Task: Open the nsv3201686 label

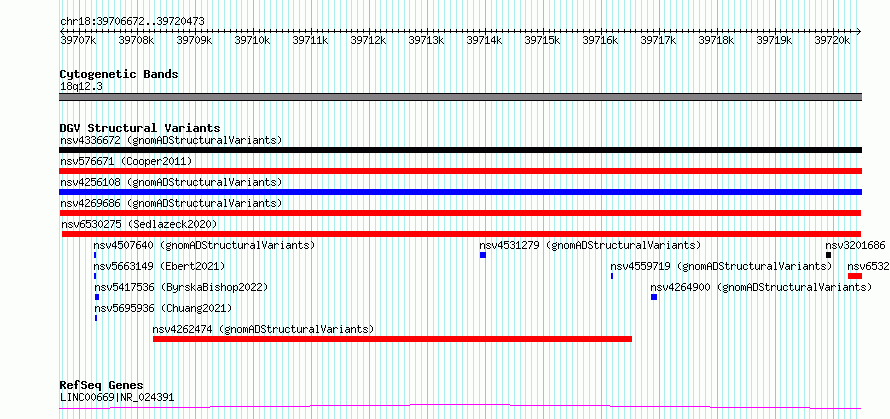Action: (x=855, y=245)
